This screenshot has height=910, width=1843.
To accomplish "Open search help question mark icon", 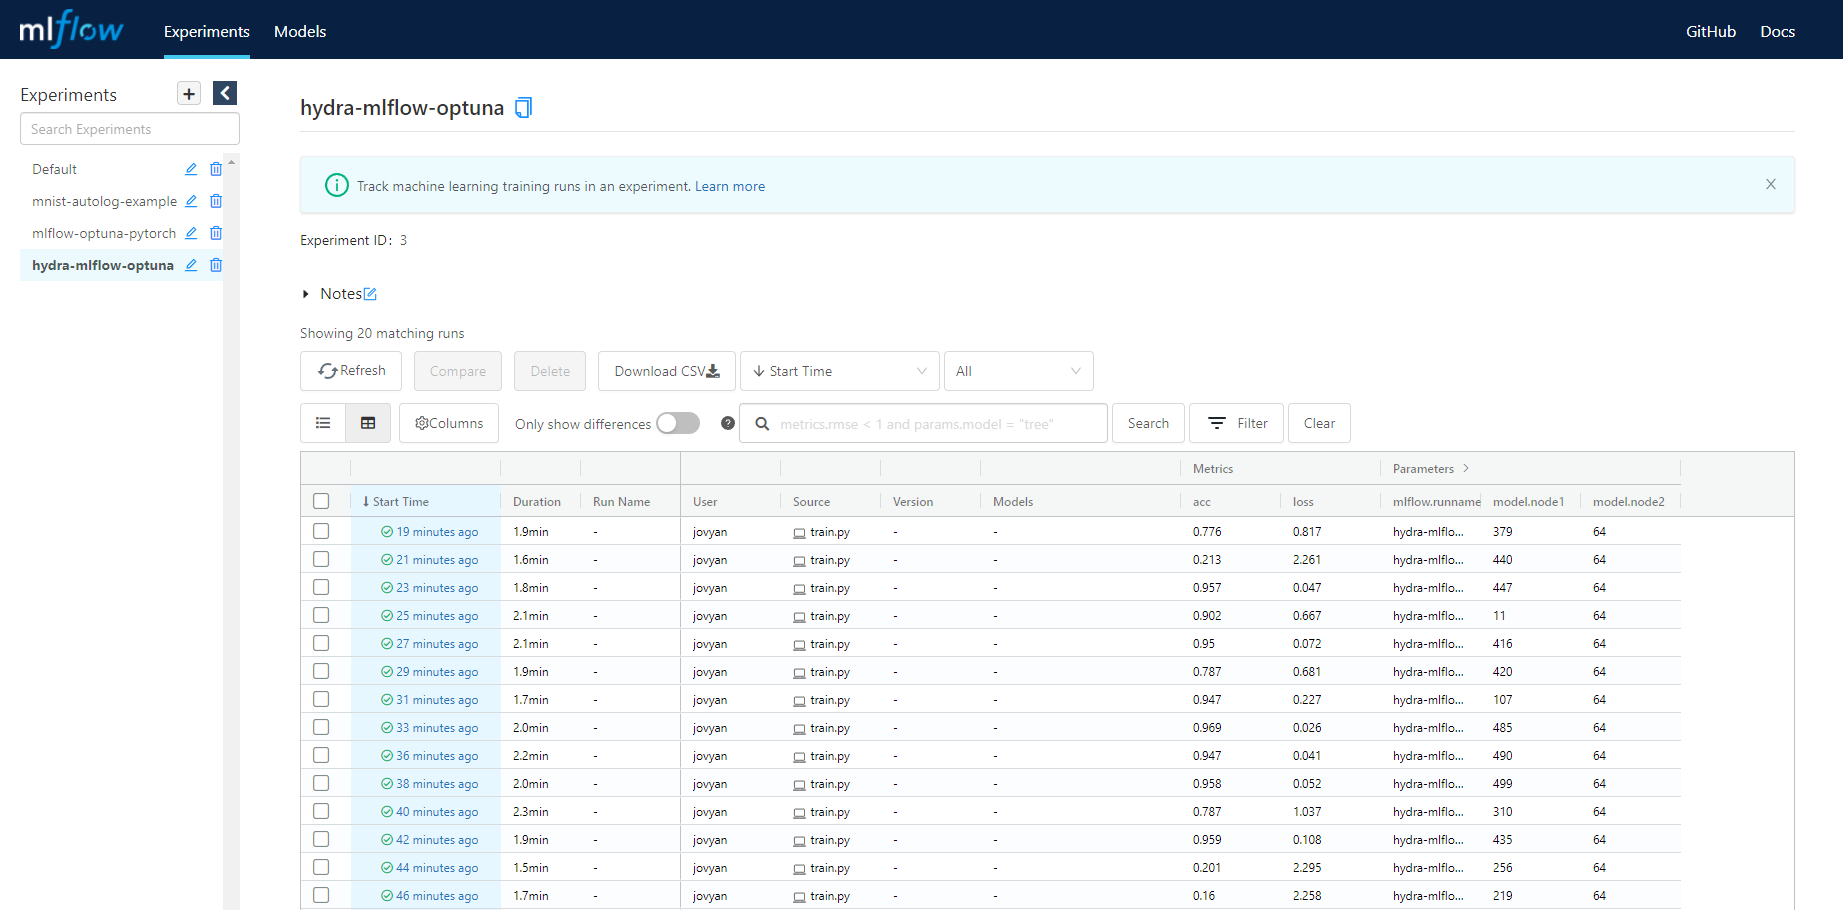I will [728, 423].
